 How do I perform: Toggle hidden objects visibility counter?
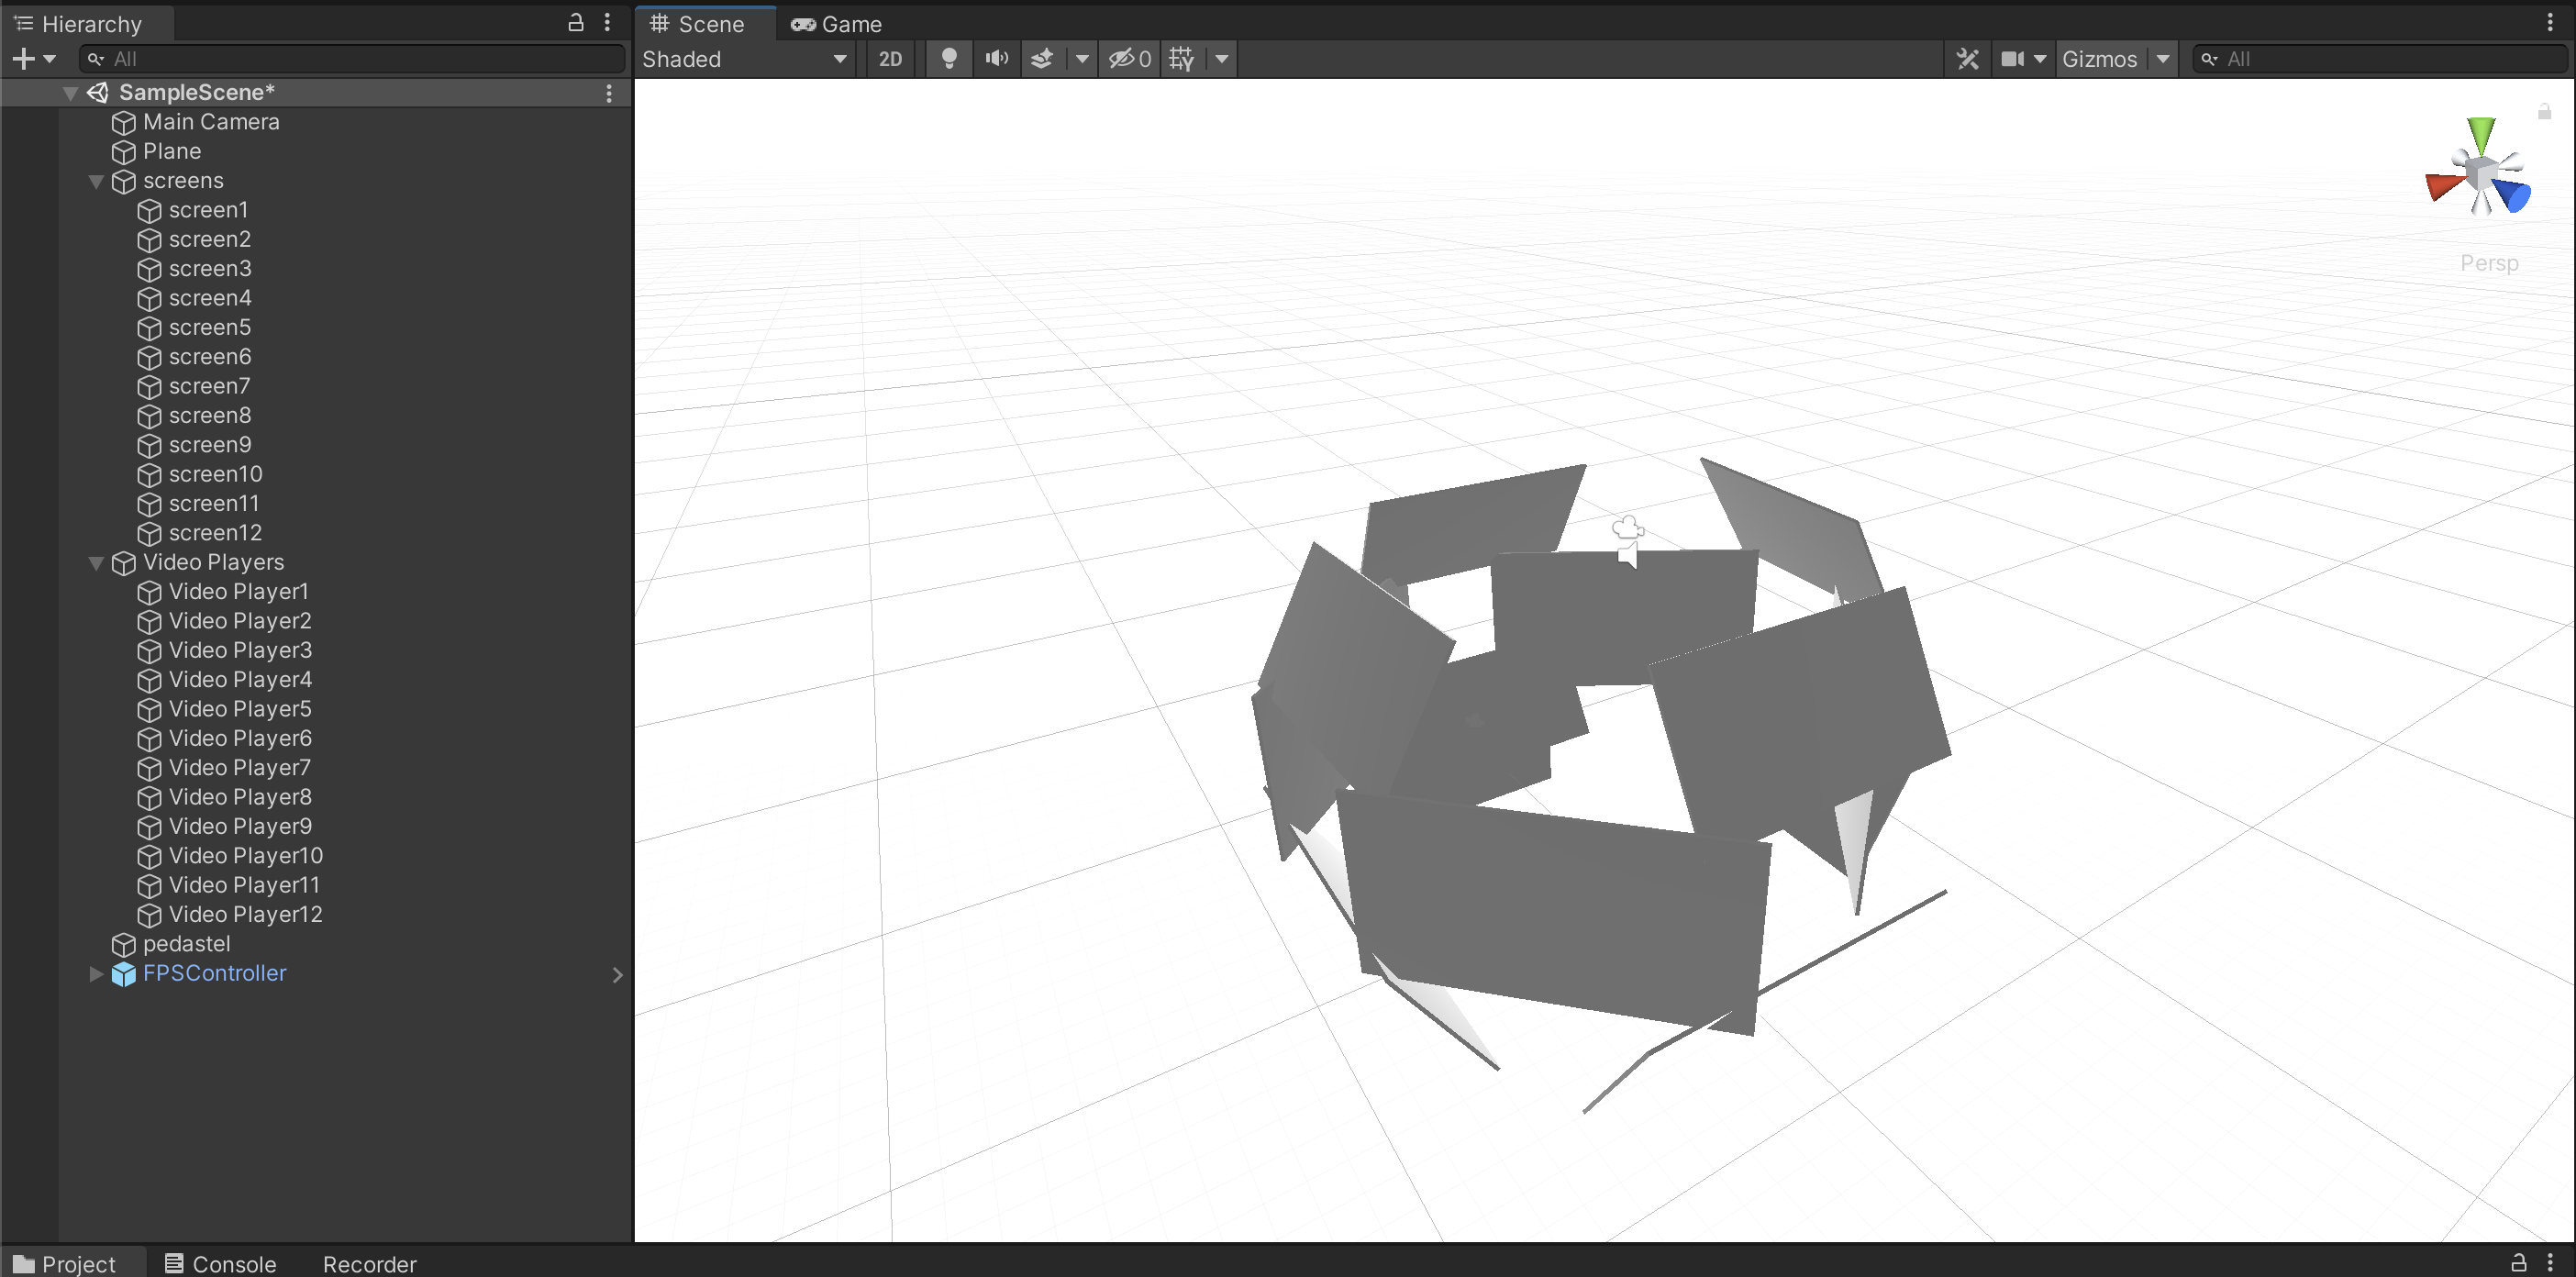click(x=1130, y=59)
